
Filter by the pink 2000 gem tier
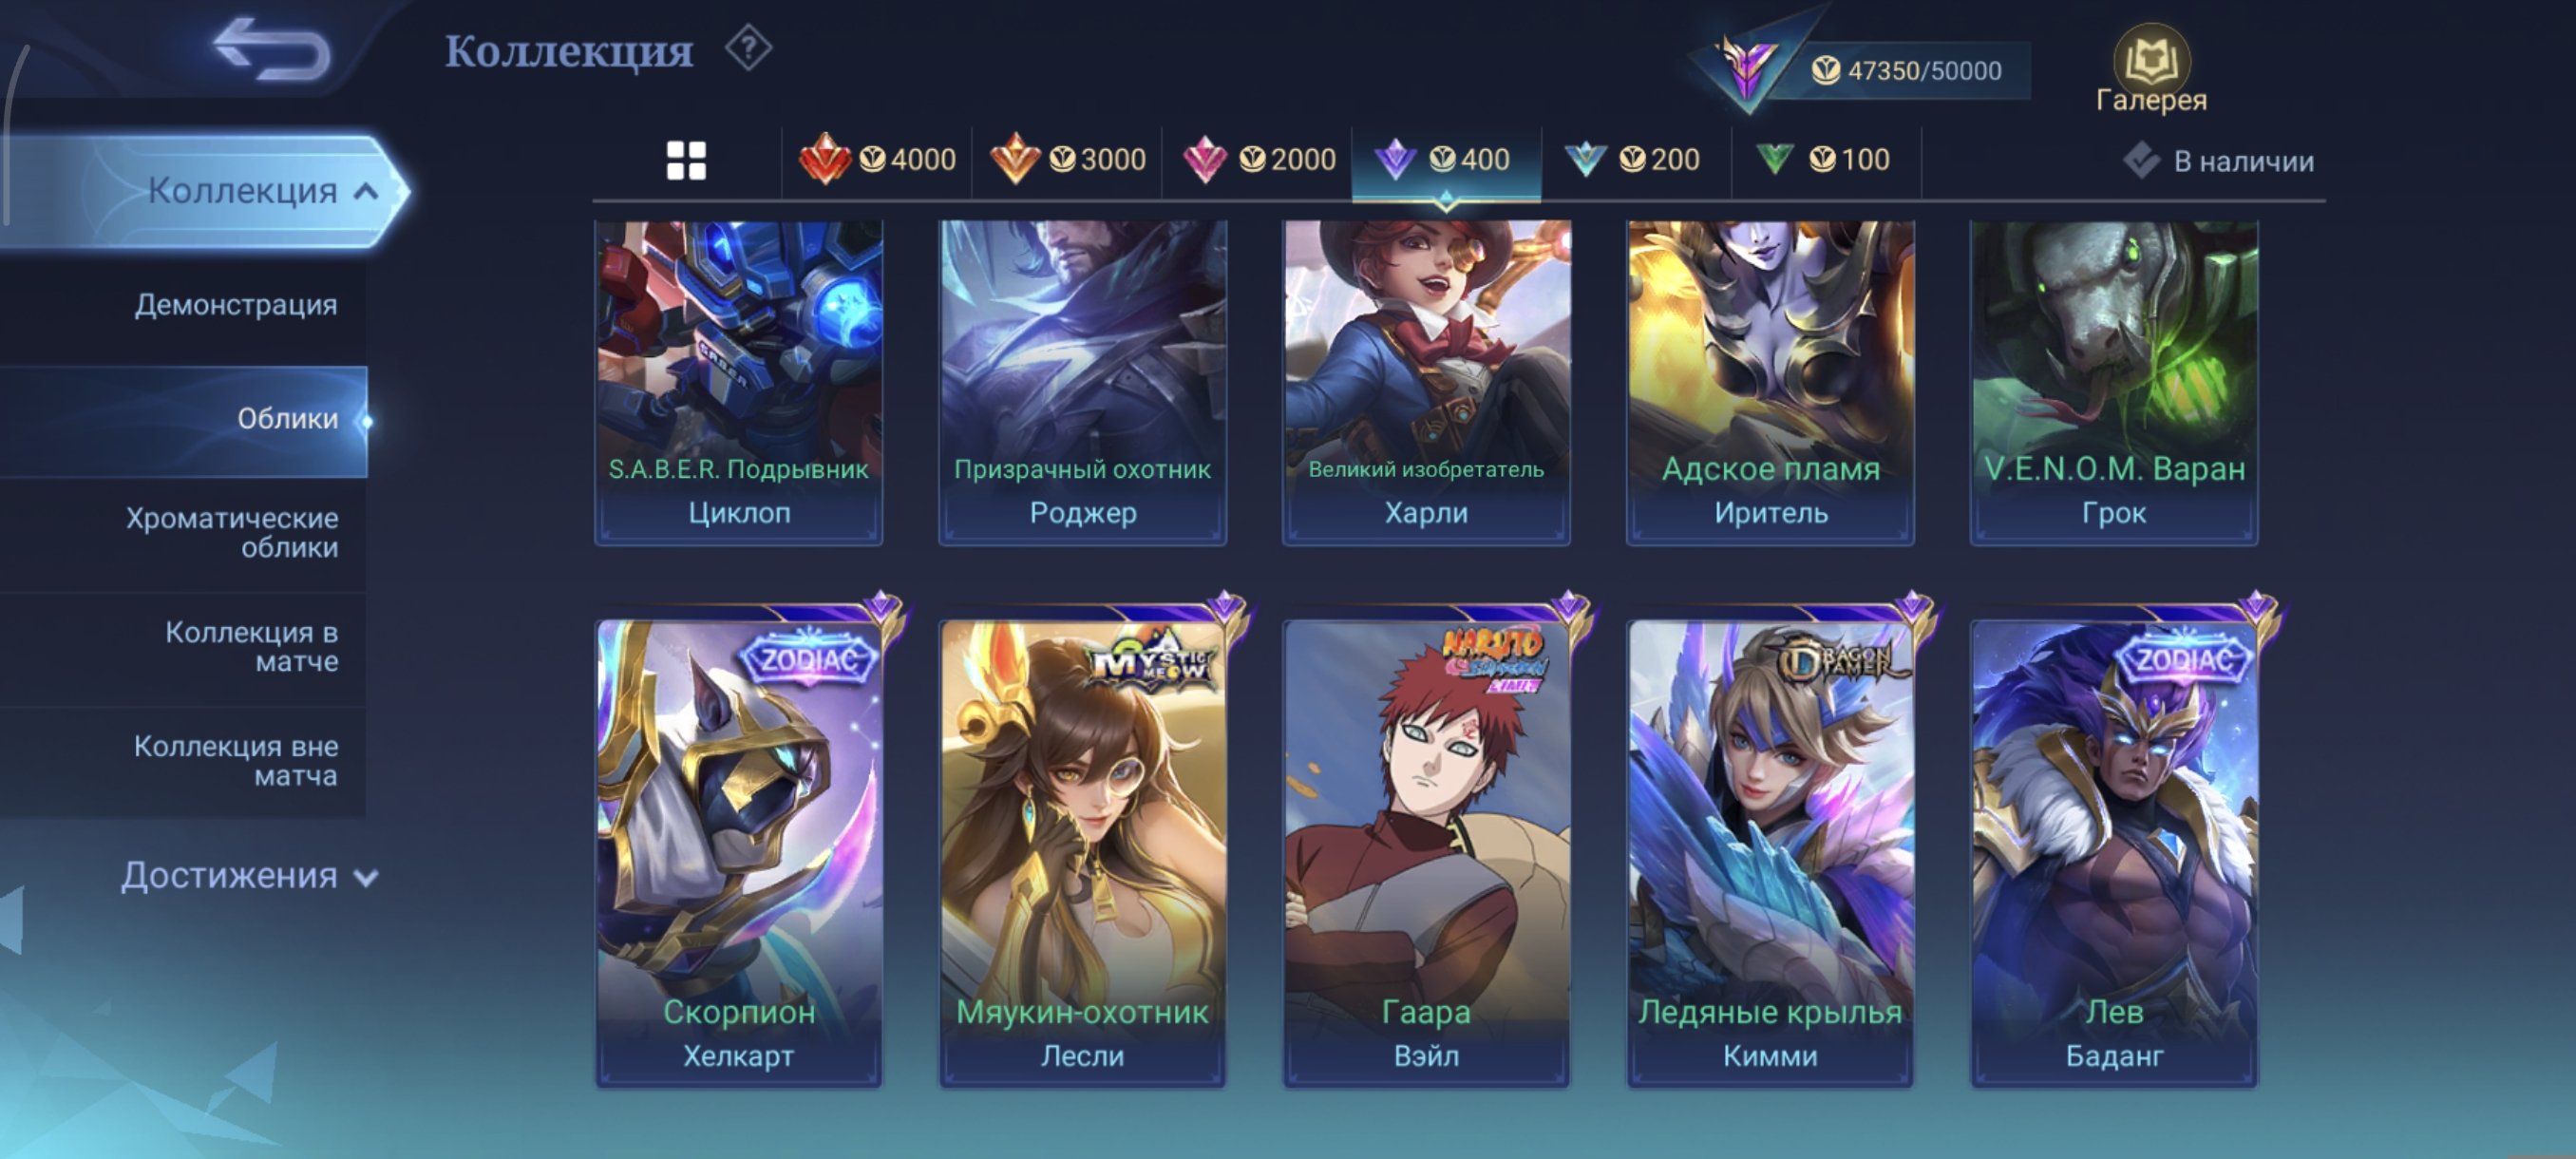click(1258, 160)
